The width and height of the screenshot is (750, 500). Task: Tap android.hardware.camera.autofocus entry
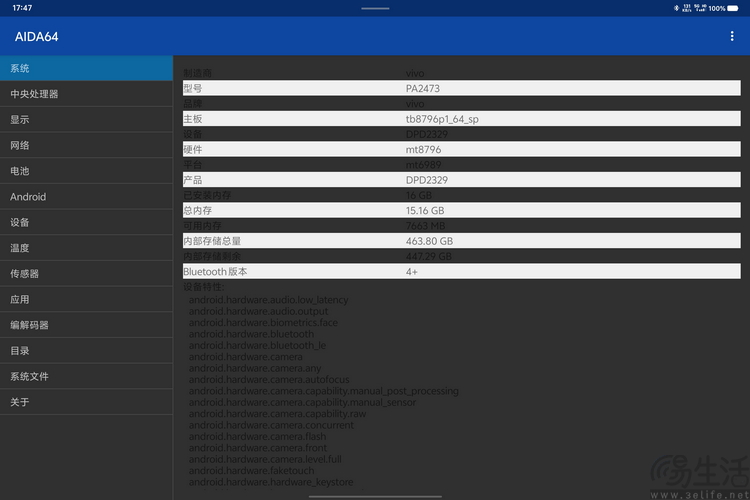pyautogui.click(x=269, y=379)
